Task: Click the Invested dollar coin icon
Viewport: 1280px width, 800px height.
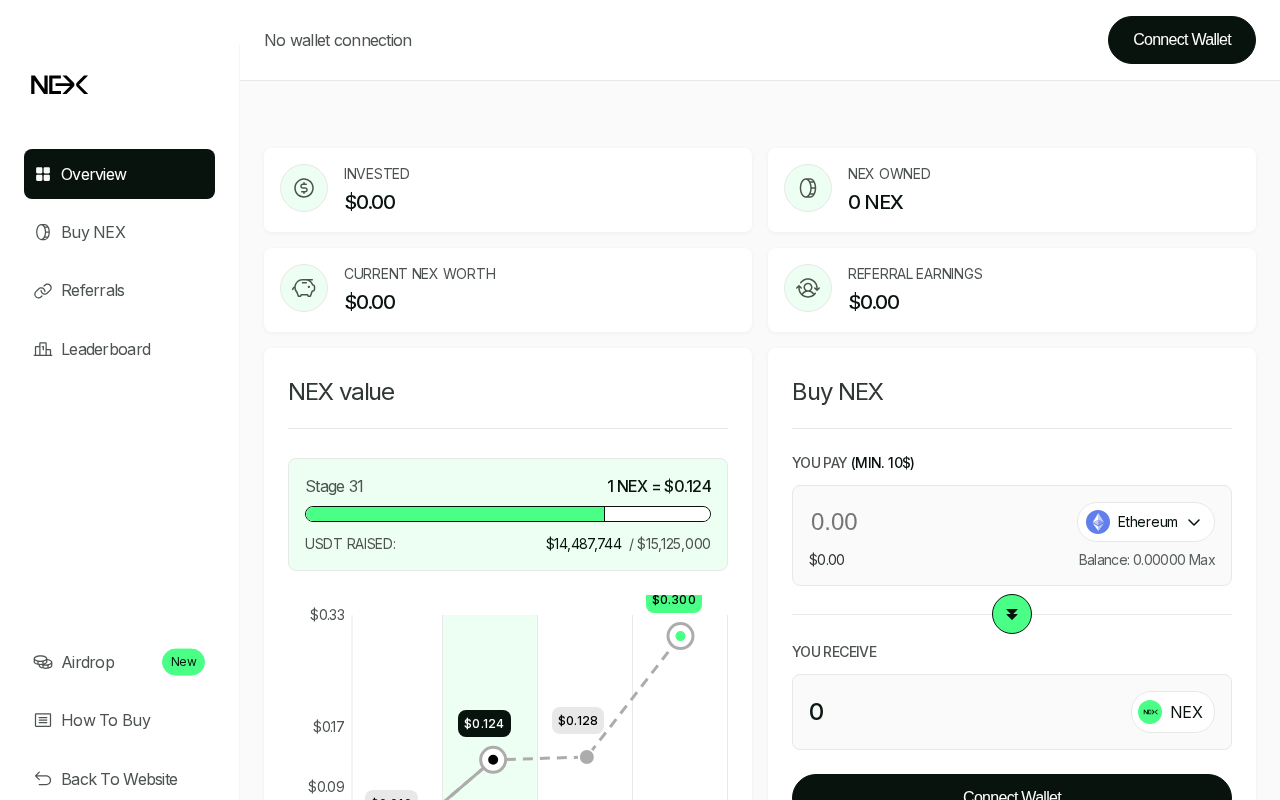Action: [x=304, y=188]
